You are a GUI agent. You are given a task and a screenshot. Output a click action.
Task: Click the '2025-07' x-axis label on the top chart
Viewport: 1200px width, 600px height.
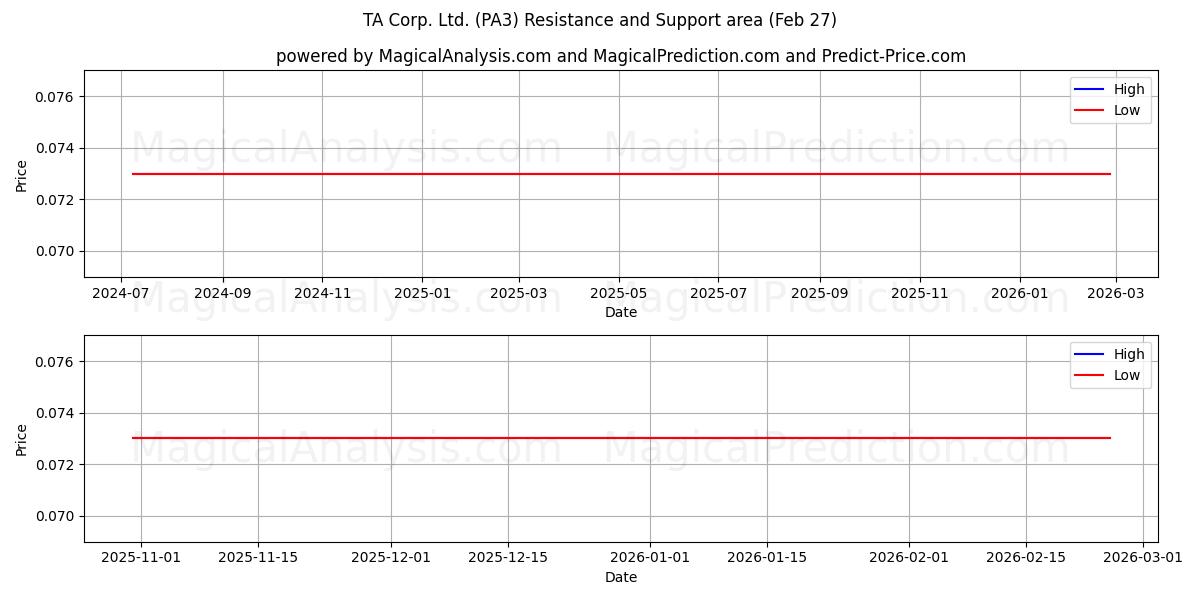point(718,294)
